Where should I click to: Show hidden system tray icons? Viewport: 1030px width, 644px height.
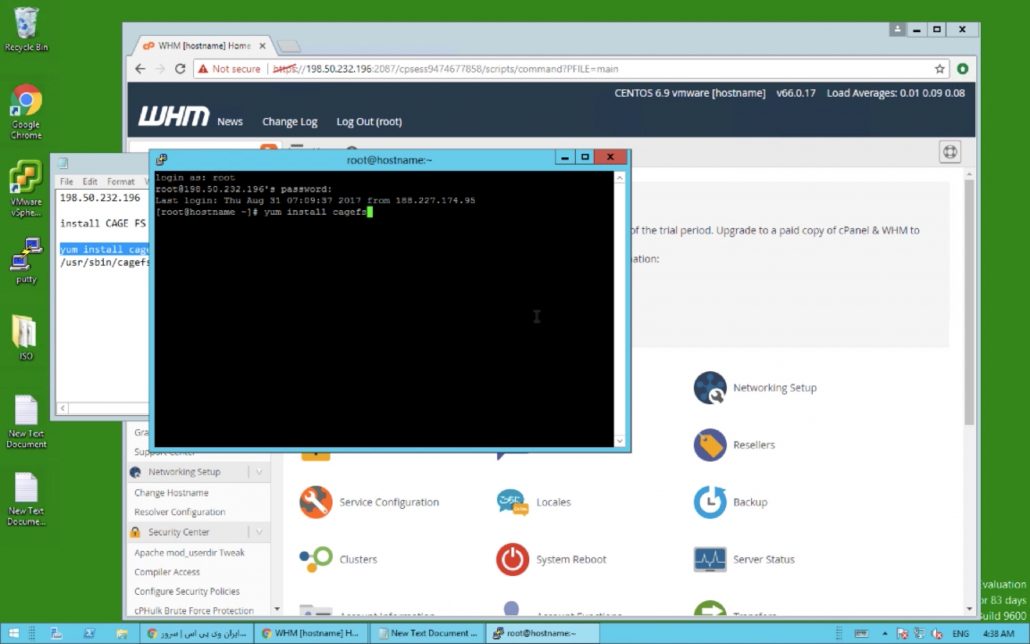[x=885, y=633]
